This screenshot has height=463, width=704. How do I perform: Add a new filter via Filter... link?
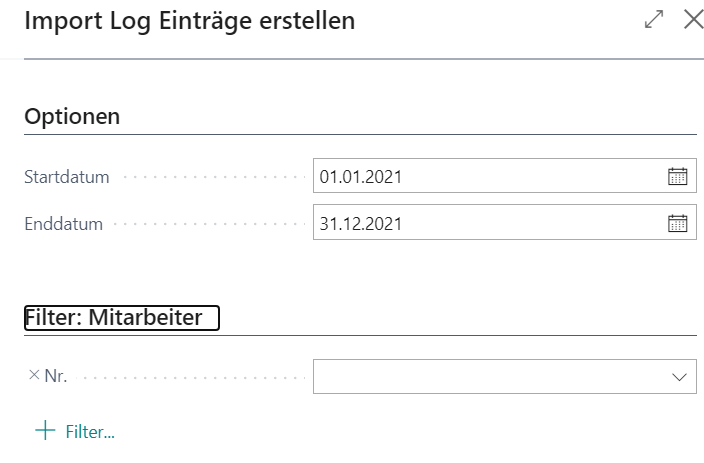point(75,431)
